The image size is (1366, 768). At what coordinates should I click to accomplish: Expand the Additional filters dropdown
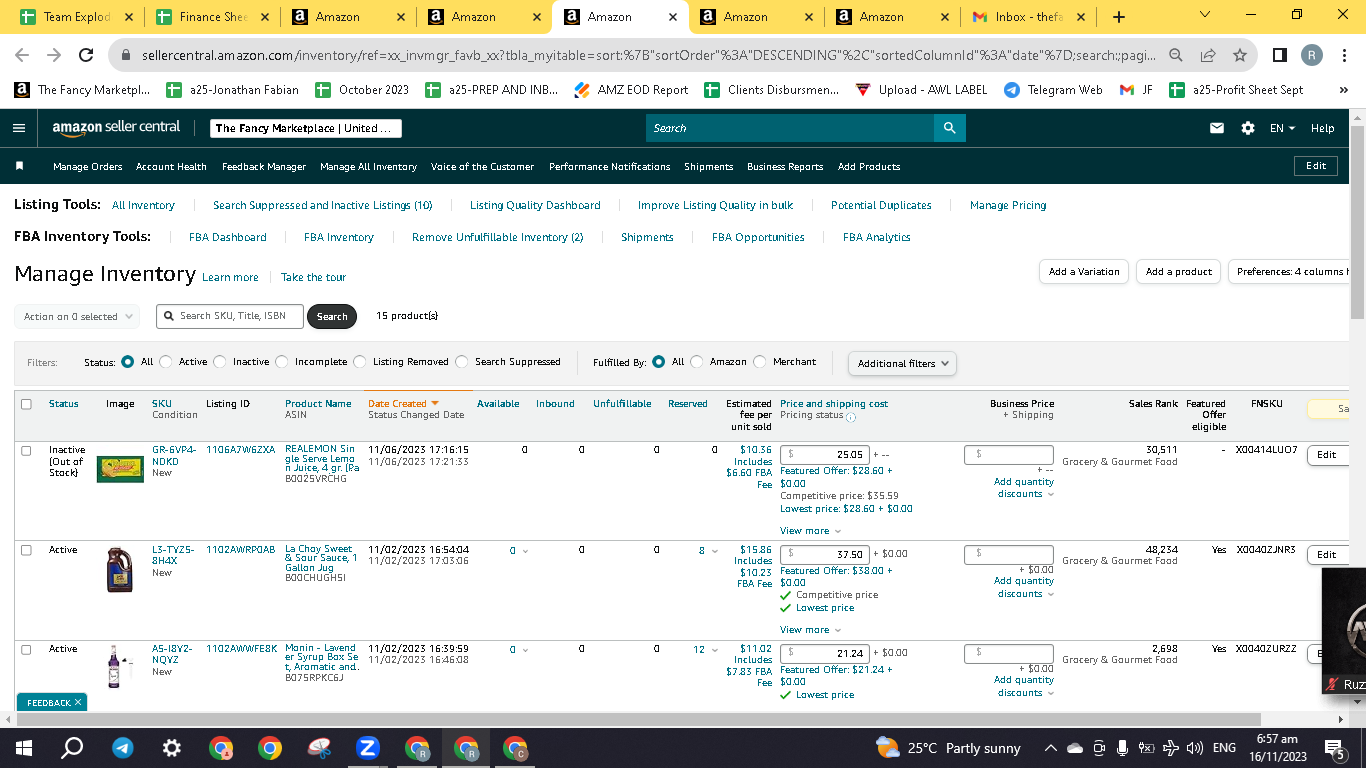point(902,363)
